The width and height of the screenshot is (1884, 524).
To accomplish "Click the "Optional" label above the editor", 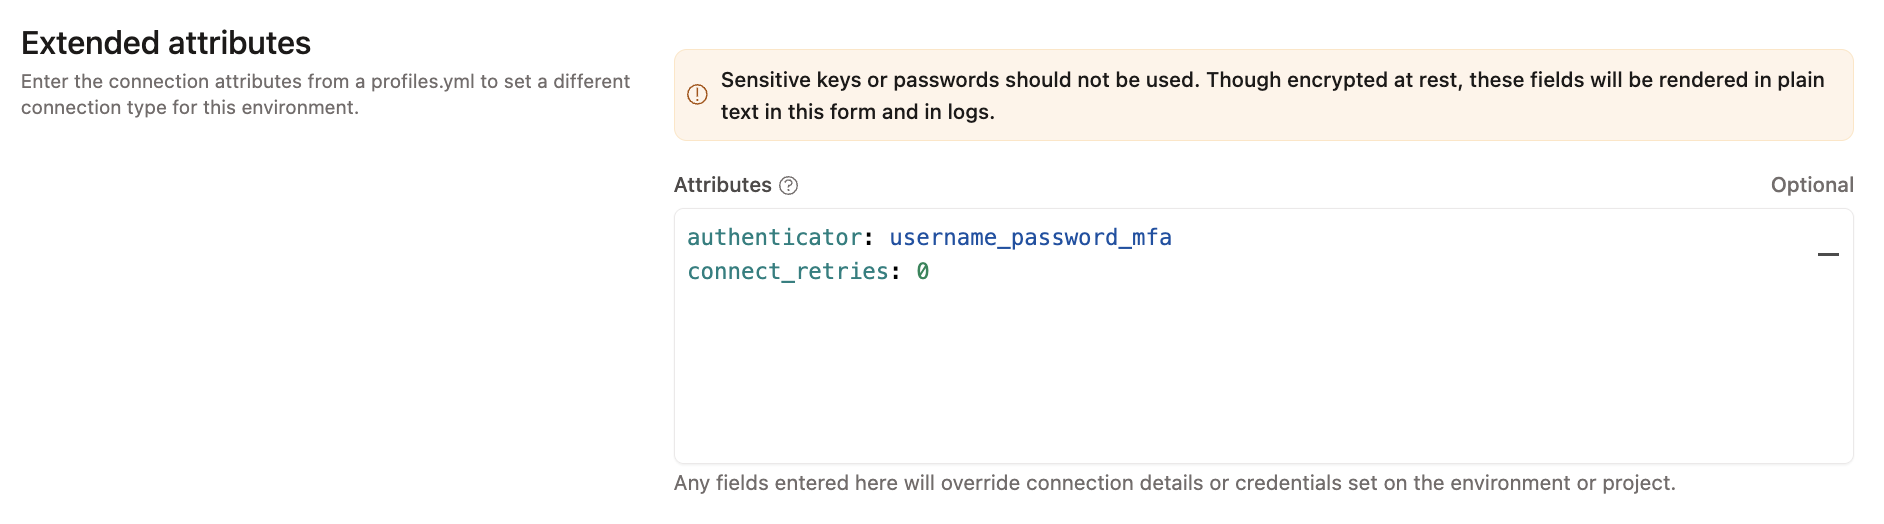I will [x=1811, y=185].
